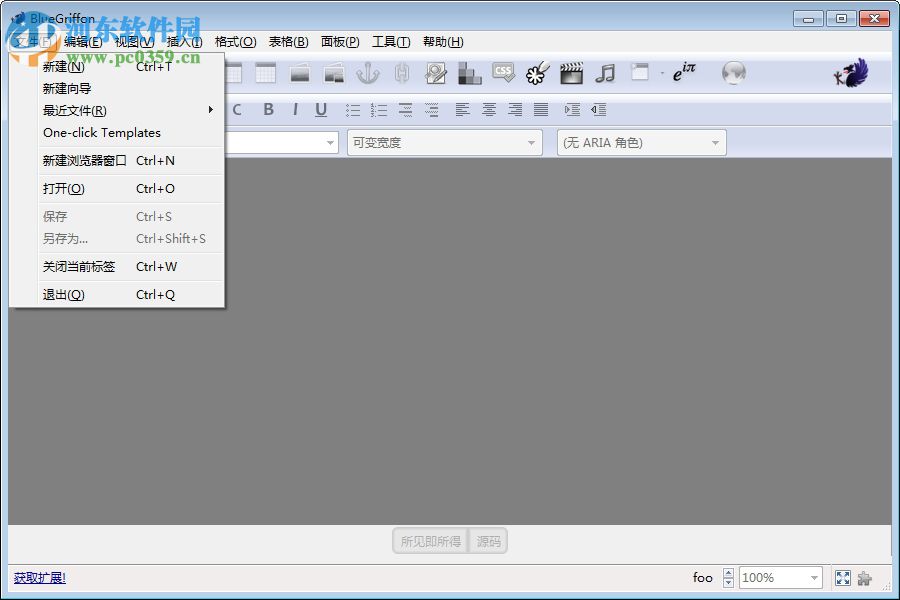Toggle fullscreen with arrows icon
900x600 pixels.
pyautogui.click(x=843, y=578)
